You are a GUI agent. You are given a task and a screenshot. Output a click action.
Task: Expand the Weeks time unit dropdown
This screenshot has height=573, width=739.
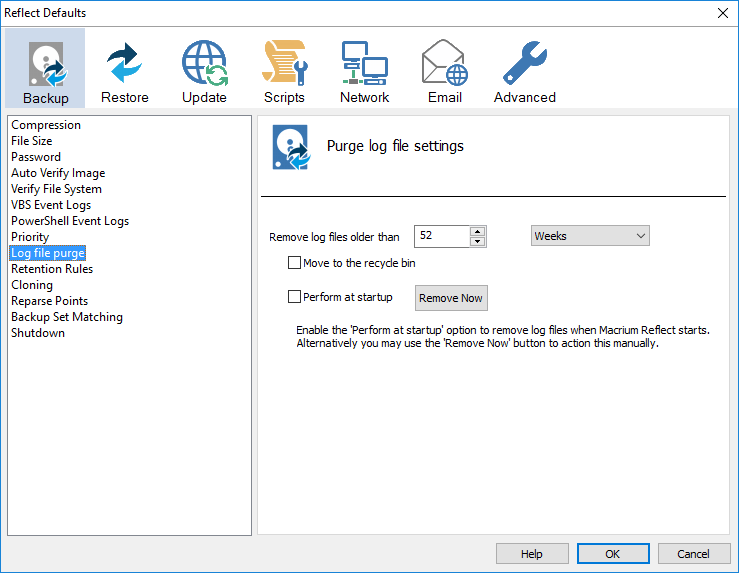[x=589, y=236]
